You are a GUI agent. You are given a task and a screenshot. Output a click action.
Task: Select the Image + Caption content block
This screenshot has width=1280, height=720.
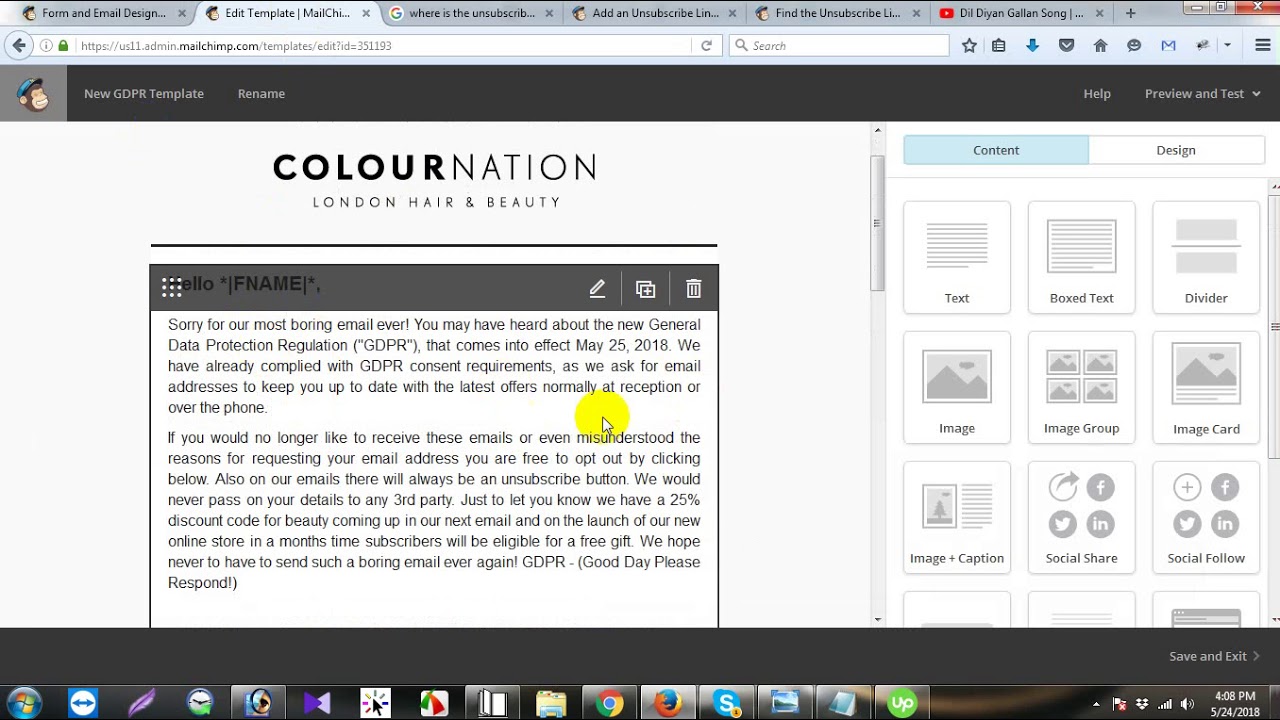pyautogui.click(x=957, y=517)
